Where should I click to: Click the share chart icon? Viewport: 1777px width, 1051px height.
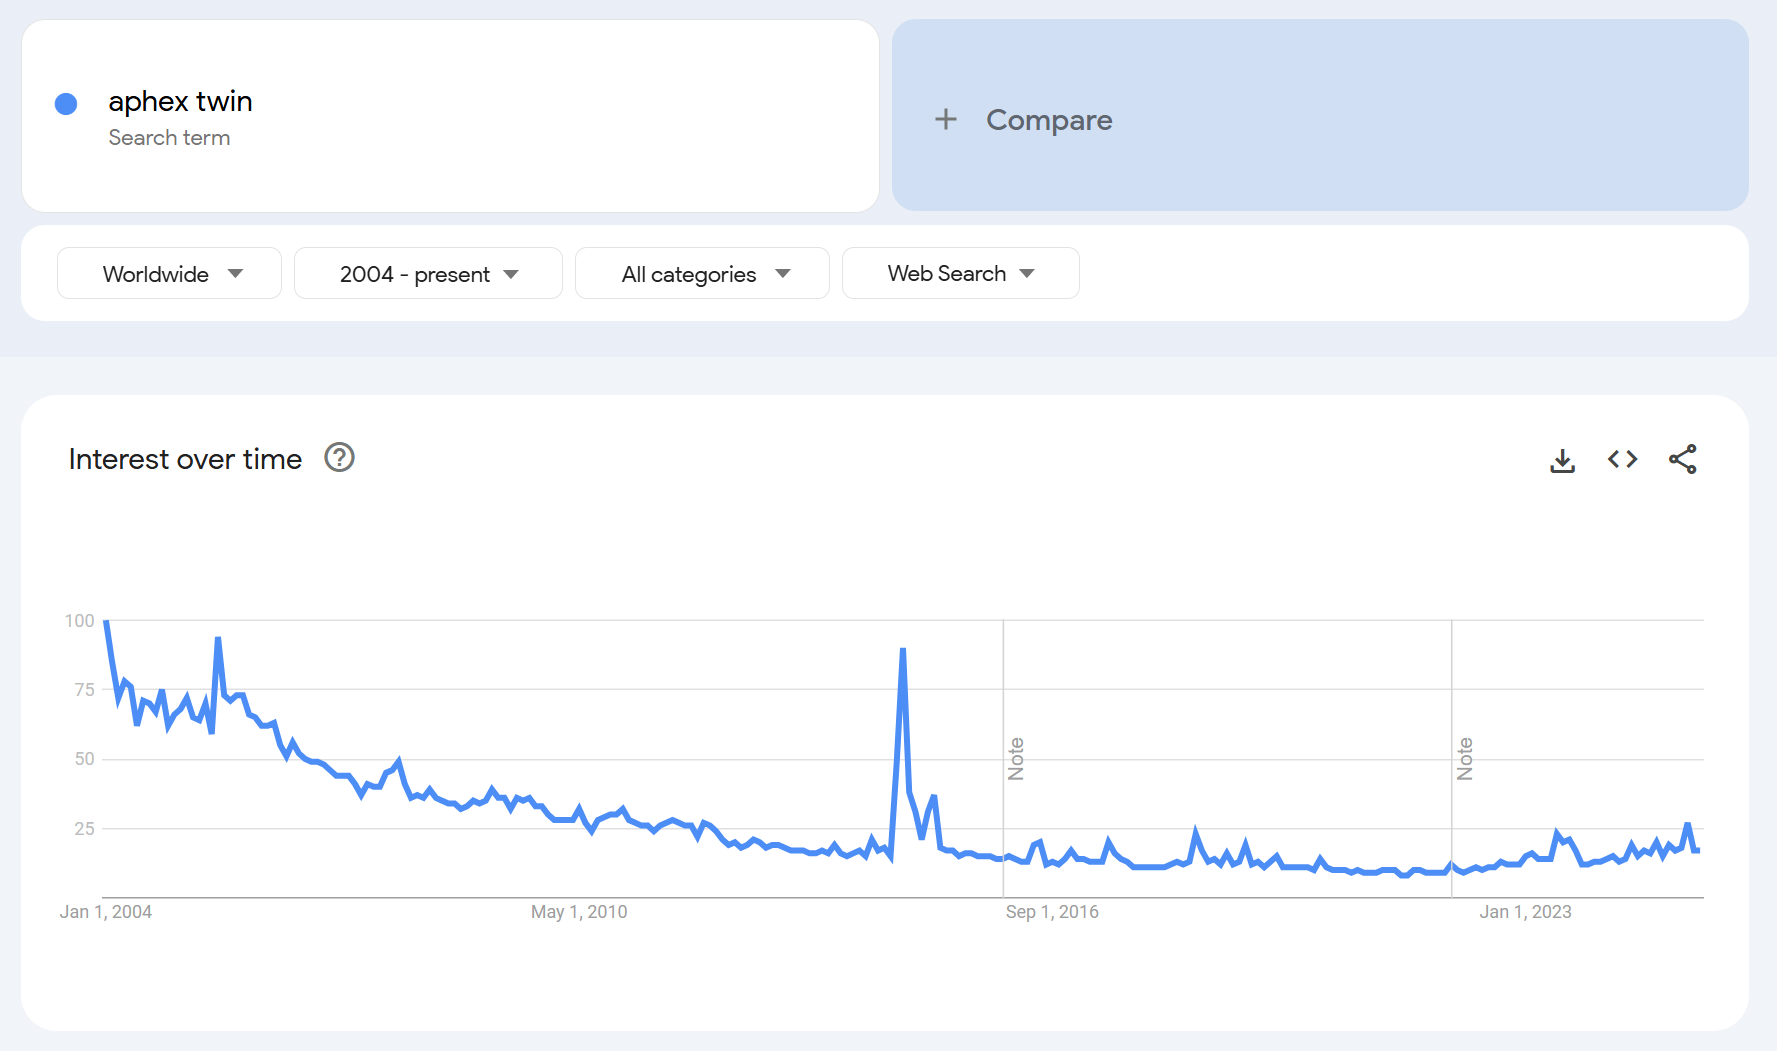(x=1682, y=459)
